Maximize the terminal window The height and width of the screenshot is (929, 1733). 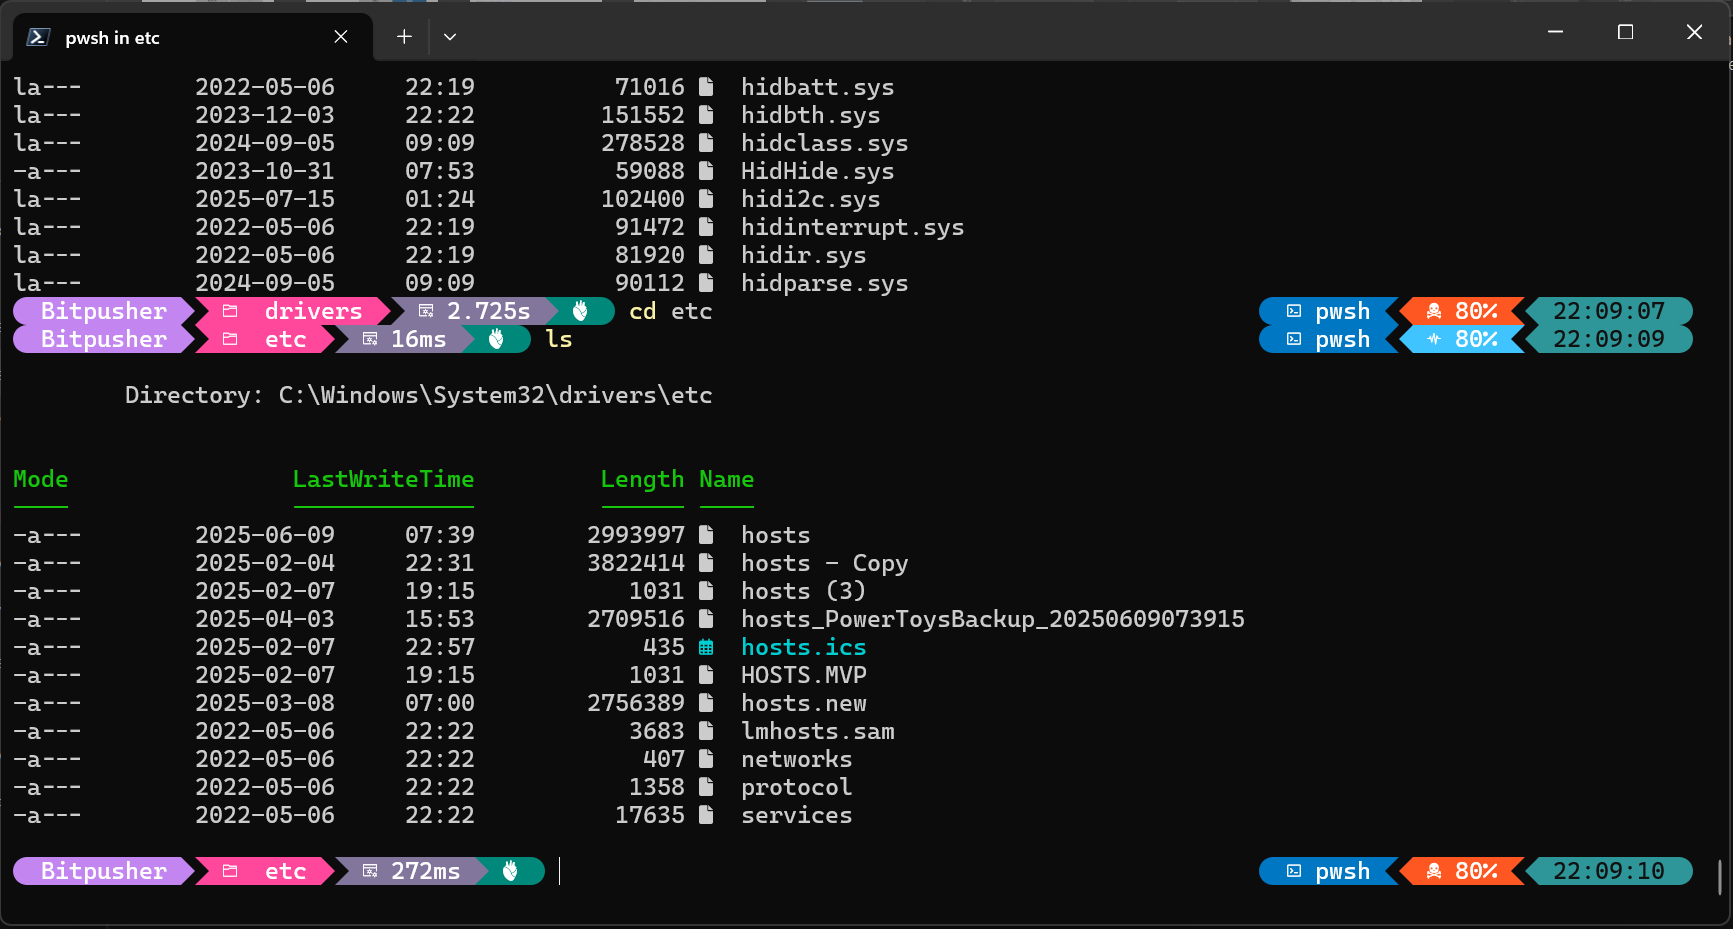coord(1625,32)
